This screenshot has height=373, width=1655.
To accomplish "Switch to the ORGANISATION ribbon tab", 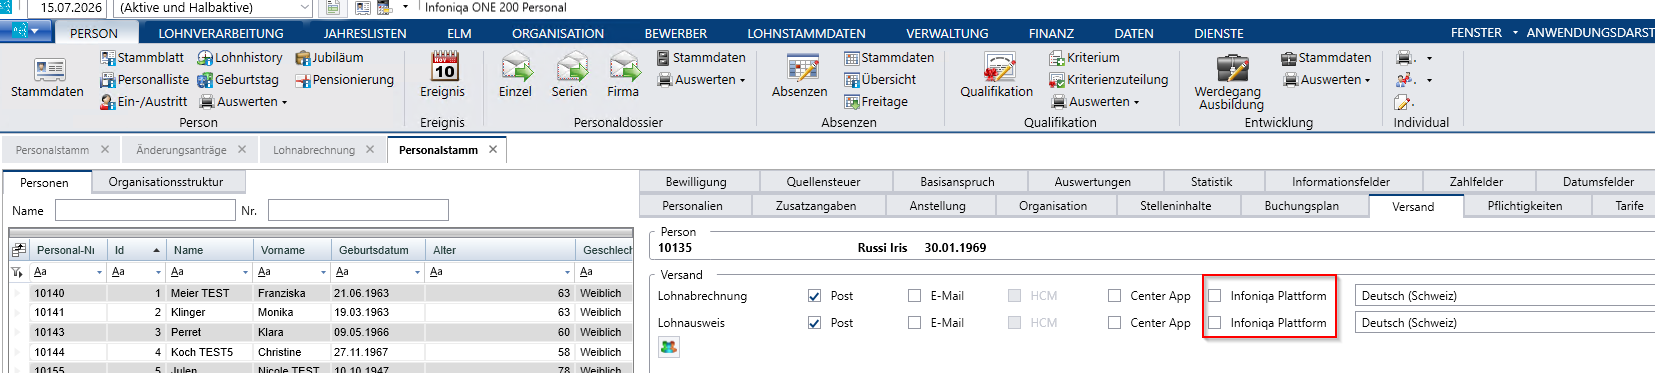I will coord(558,33).
